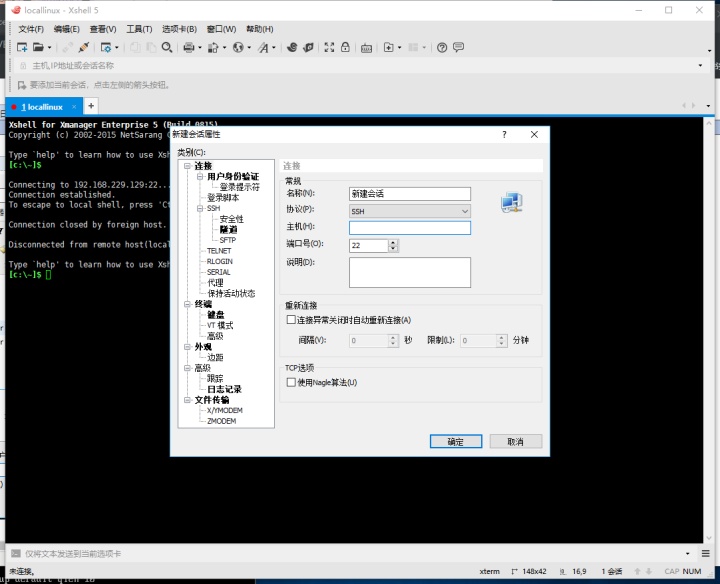Click the Font 'A' icon in toolbar
Screen dimensions: 720x584
pos(263,47)
